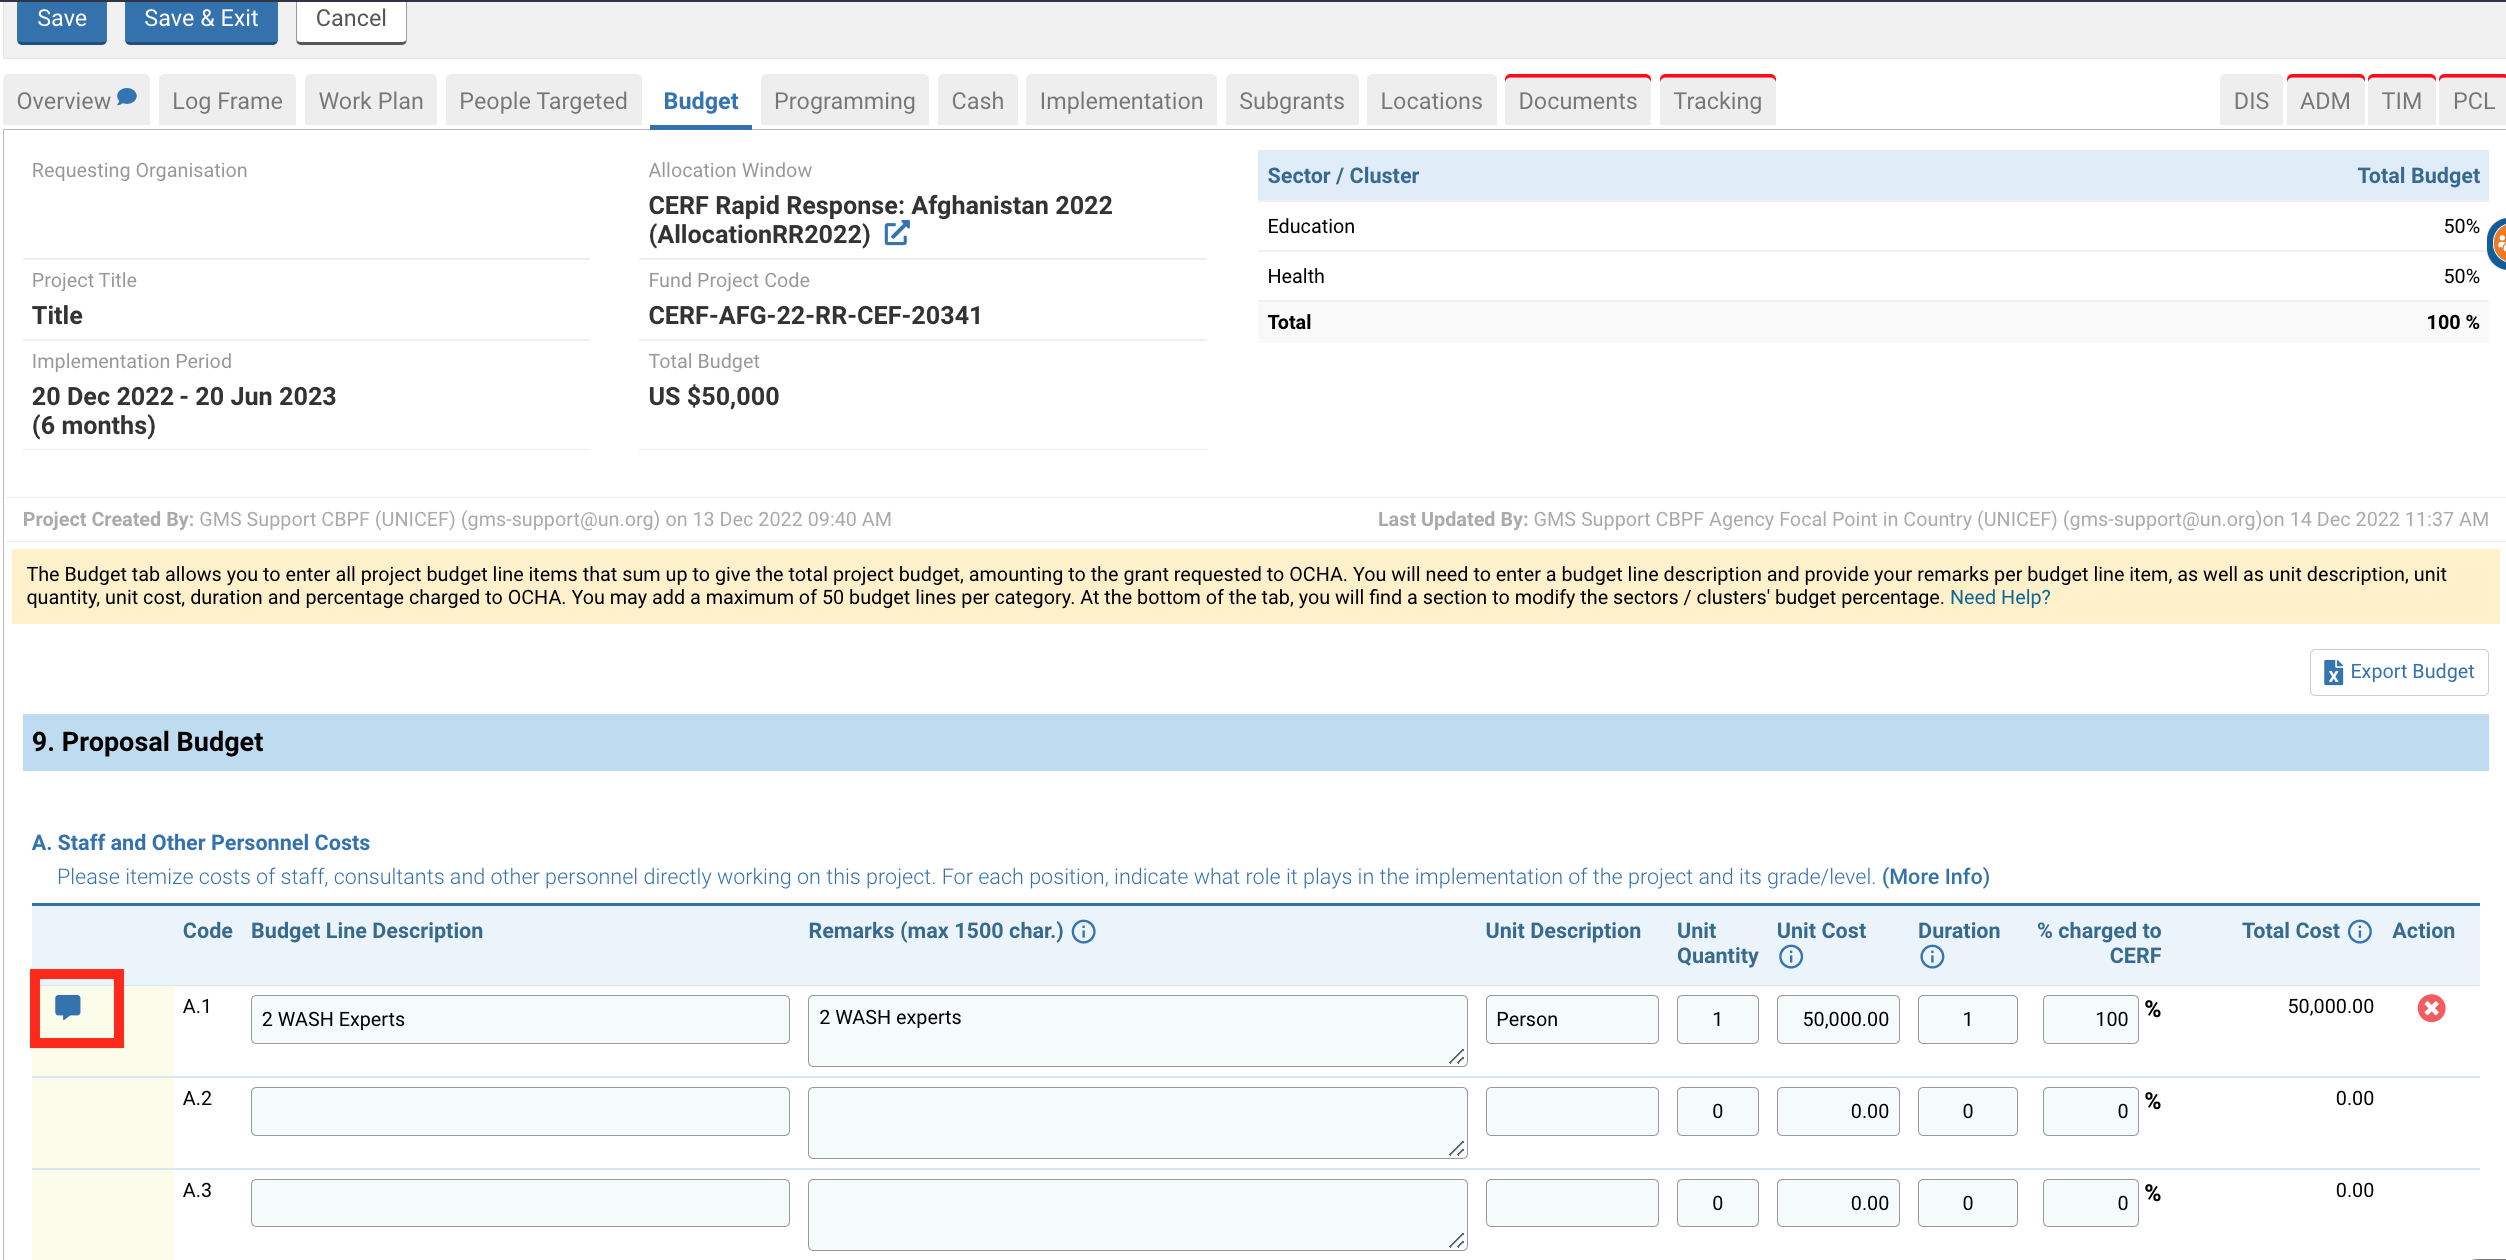This screenshot has width=2506, height=1260.
Task: Edit the A.1 Budget Line Description field
Action: pyautogui.click(x=520, y=1019)
